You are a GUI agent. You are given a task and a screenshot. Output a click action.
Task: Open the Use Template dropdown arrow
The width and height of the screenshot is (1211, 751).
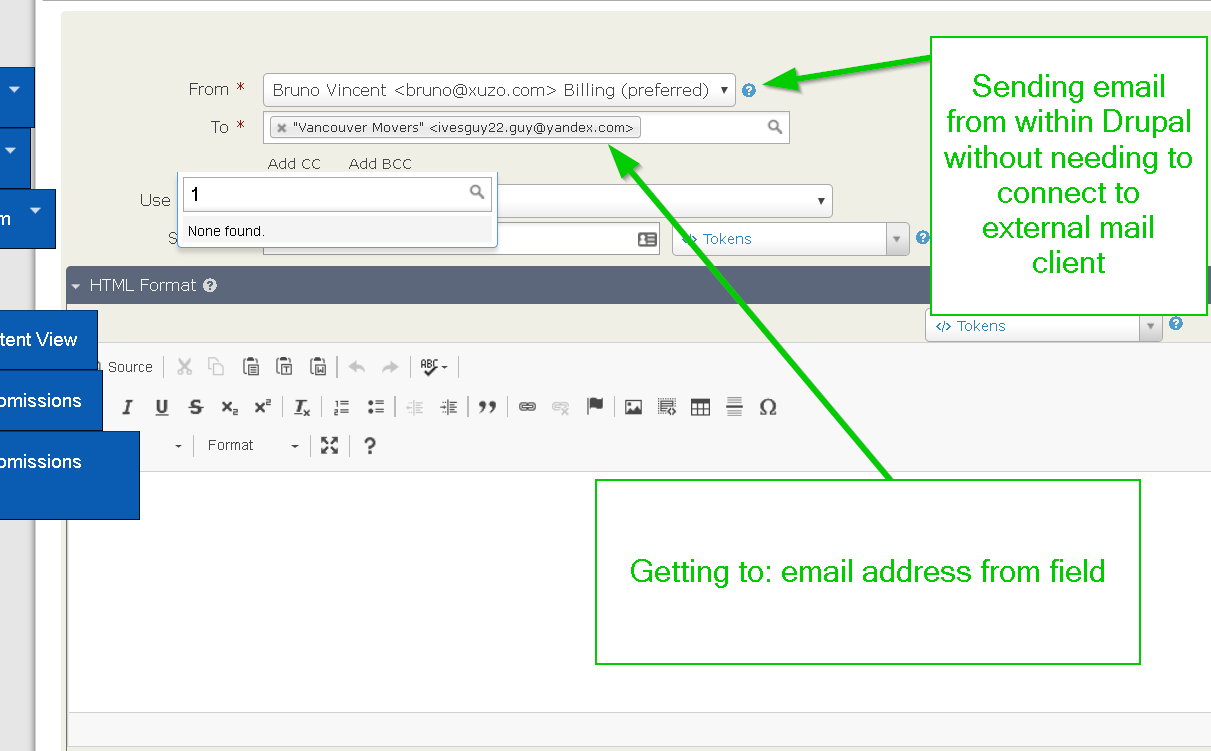click(822, 201)
